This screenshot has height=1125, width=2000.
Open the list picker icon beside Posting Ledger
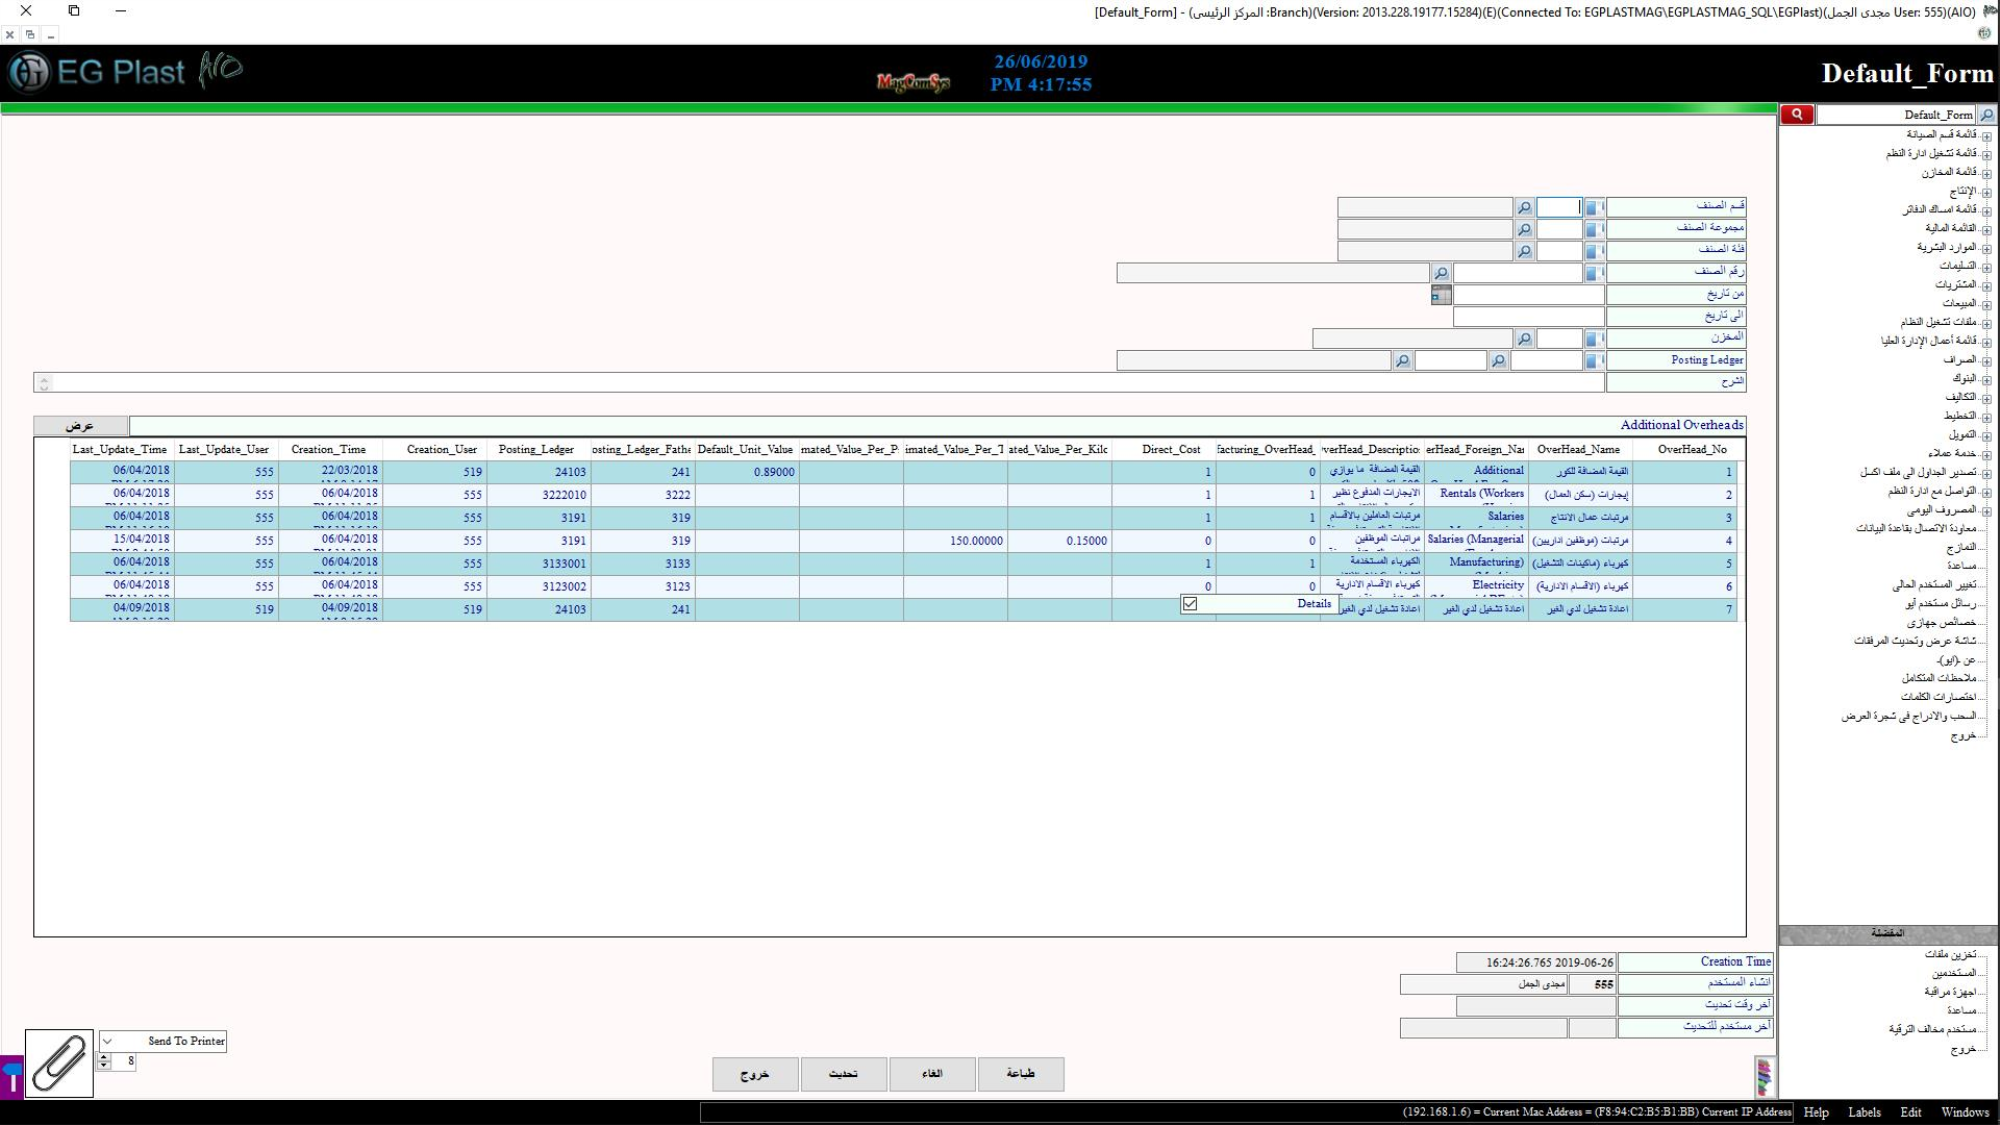1593,361
